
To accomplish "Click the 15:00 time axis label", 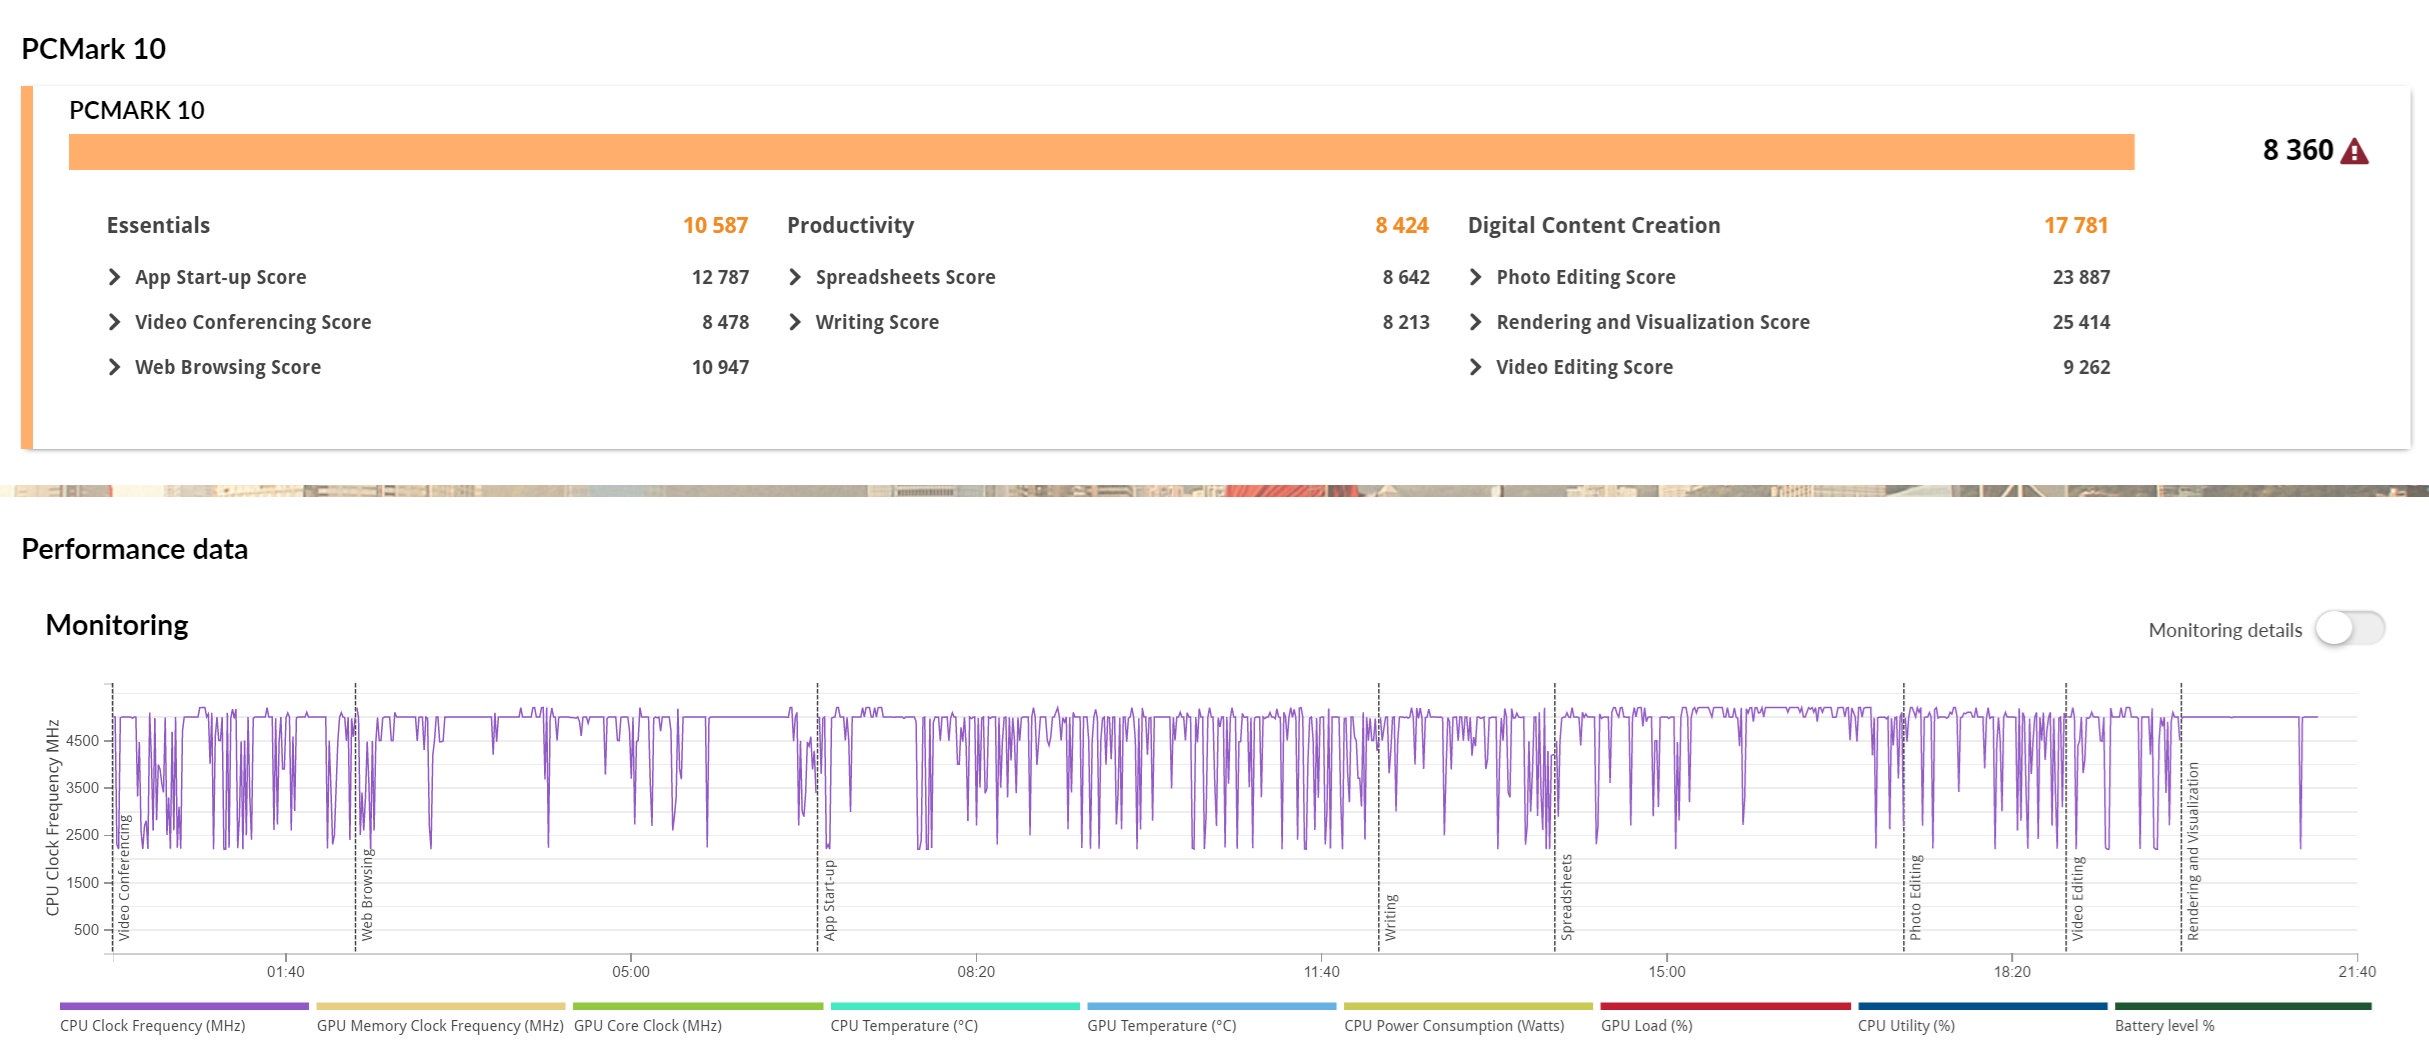I will pos(1667,972).
